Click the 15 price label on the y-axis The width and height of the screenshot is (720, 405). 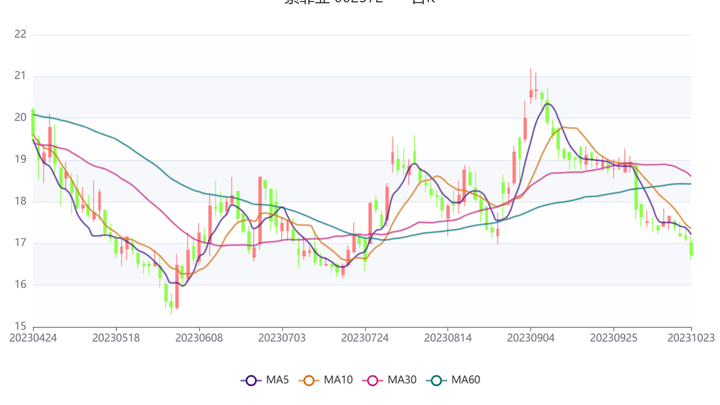click(x=20, y=326)
